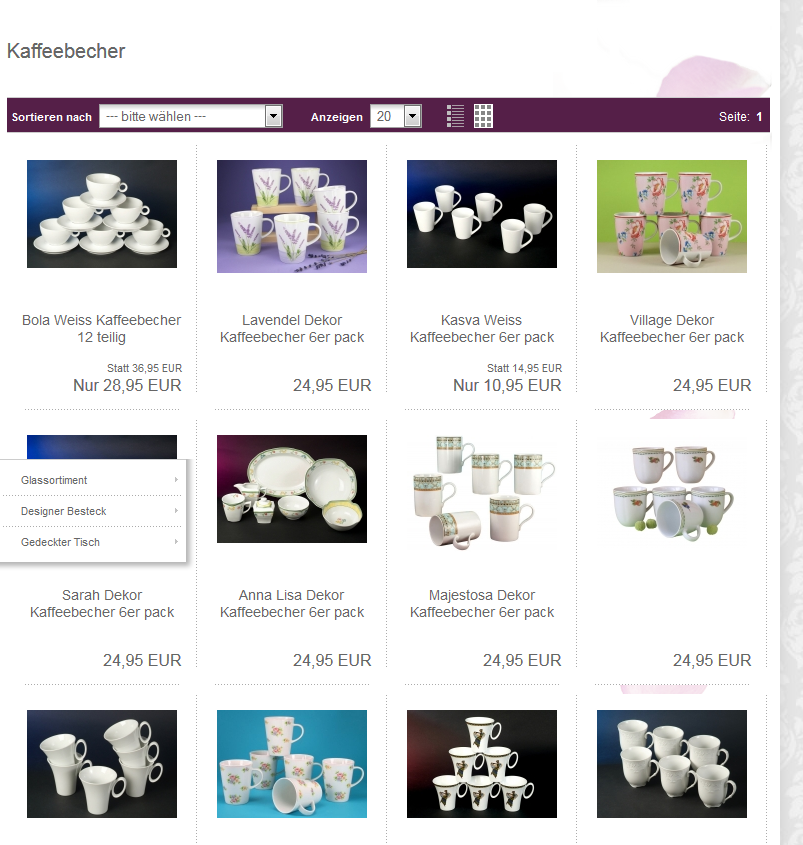Open Lavendel Dekor Kaffeebecher product link
The width and height of the screenshot is (803, 845).
[x=292, y=328]
